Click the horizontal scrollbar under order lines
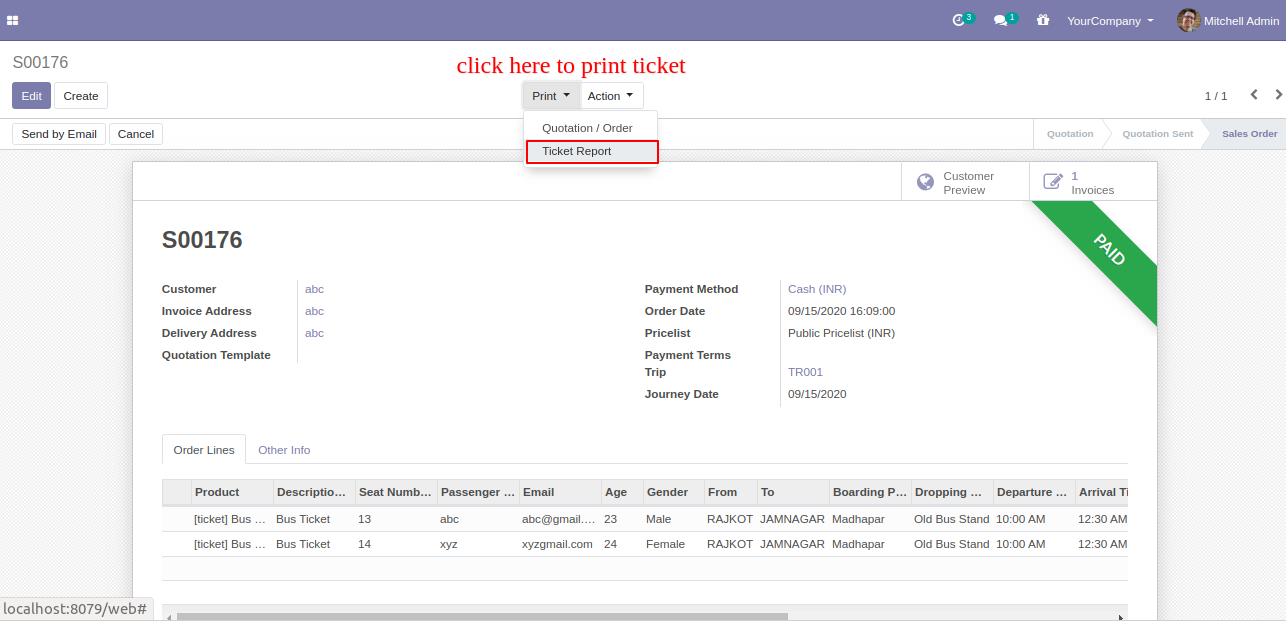1286x621 pixels. coord(482,616)
